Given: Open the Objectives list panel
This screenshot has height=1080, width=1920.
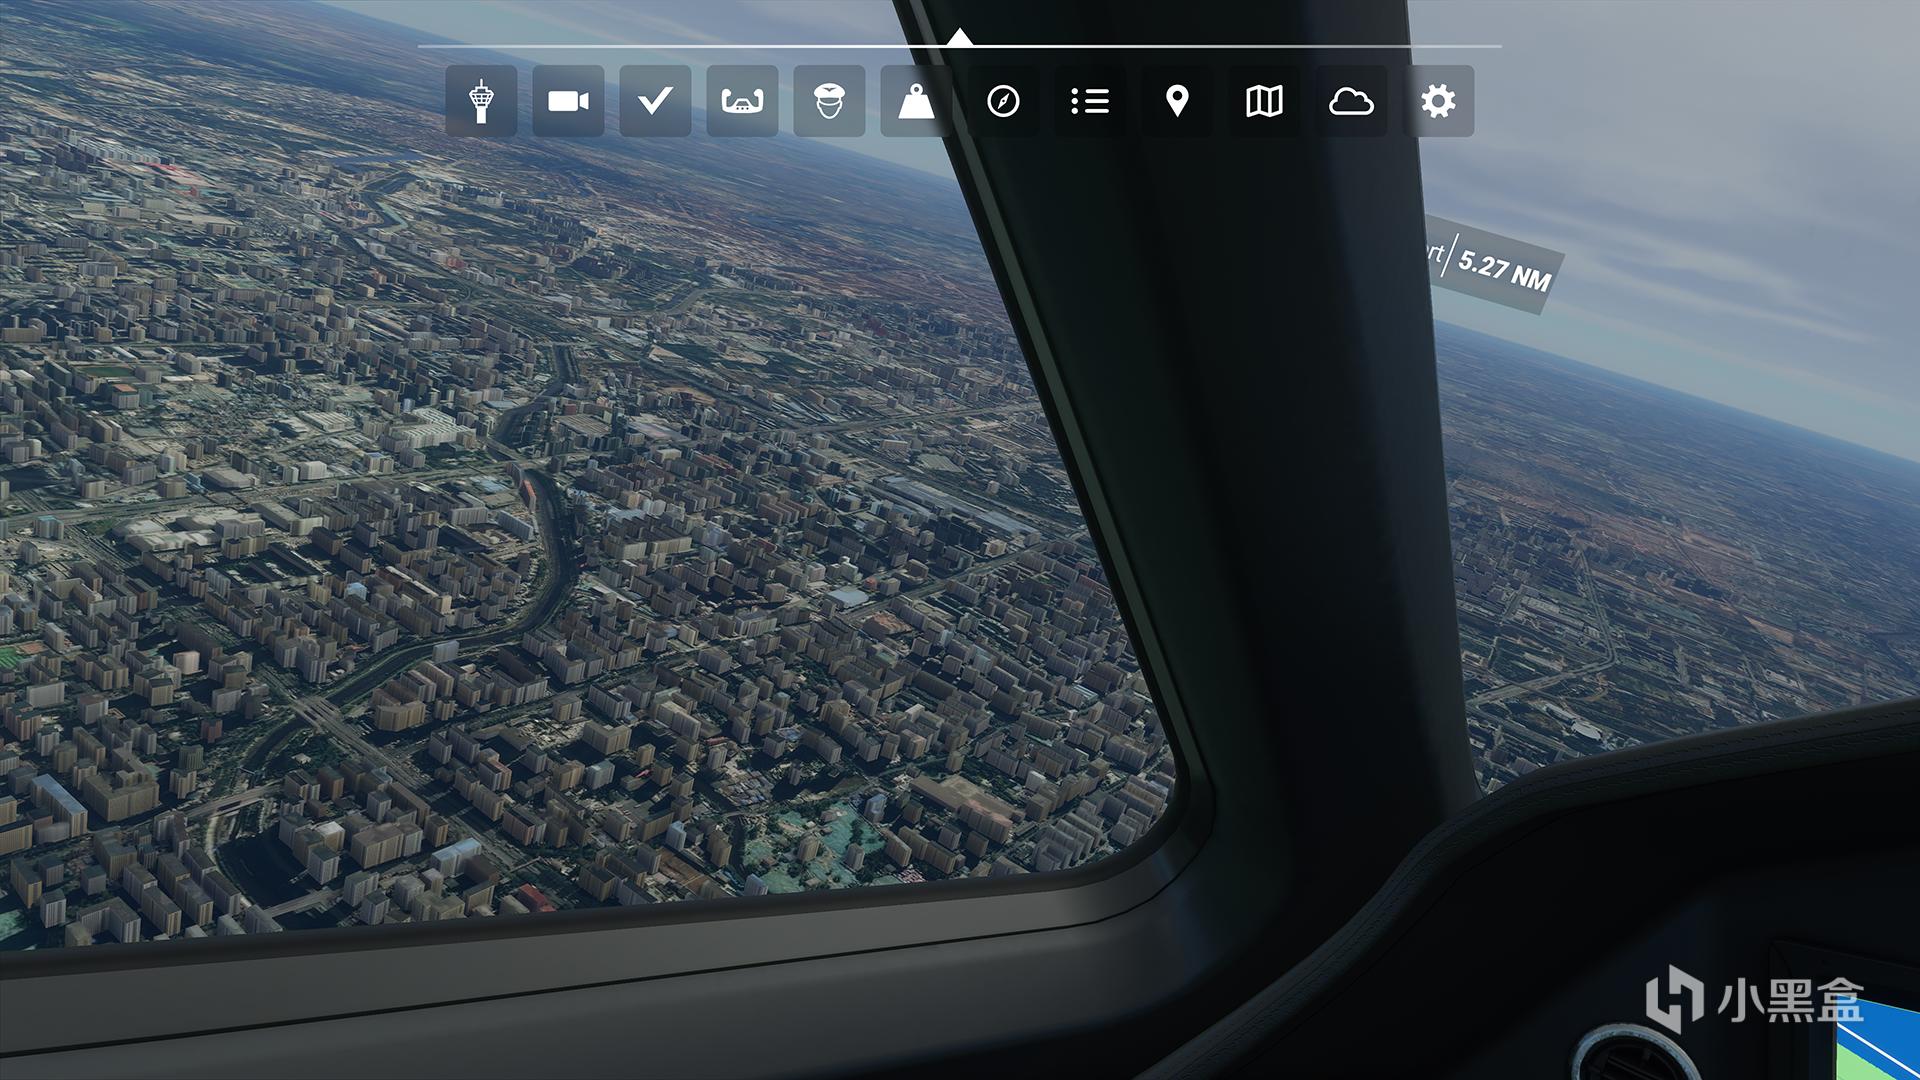Looking at the screenshot, I should [x=1090, y=101].
